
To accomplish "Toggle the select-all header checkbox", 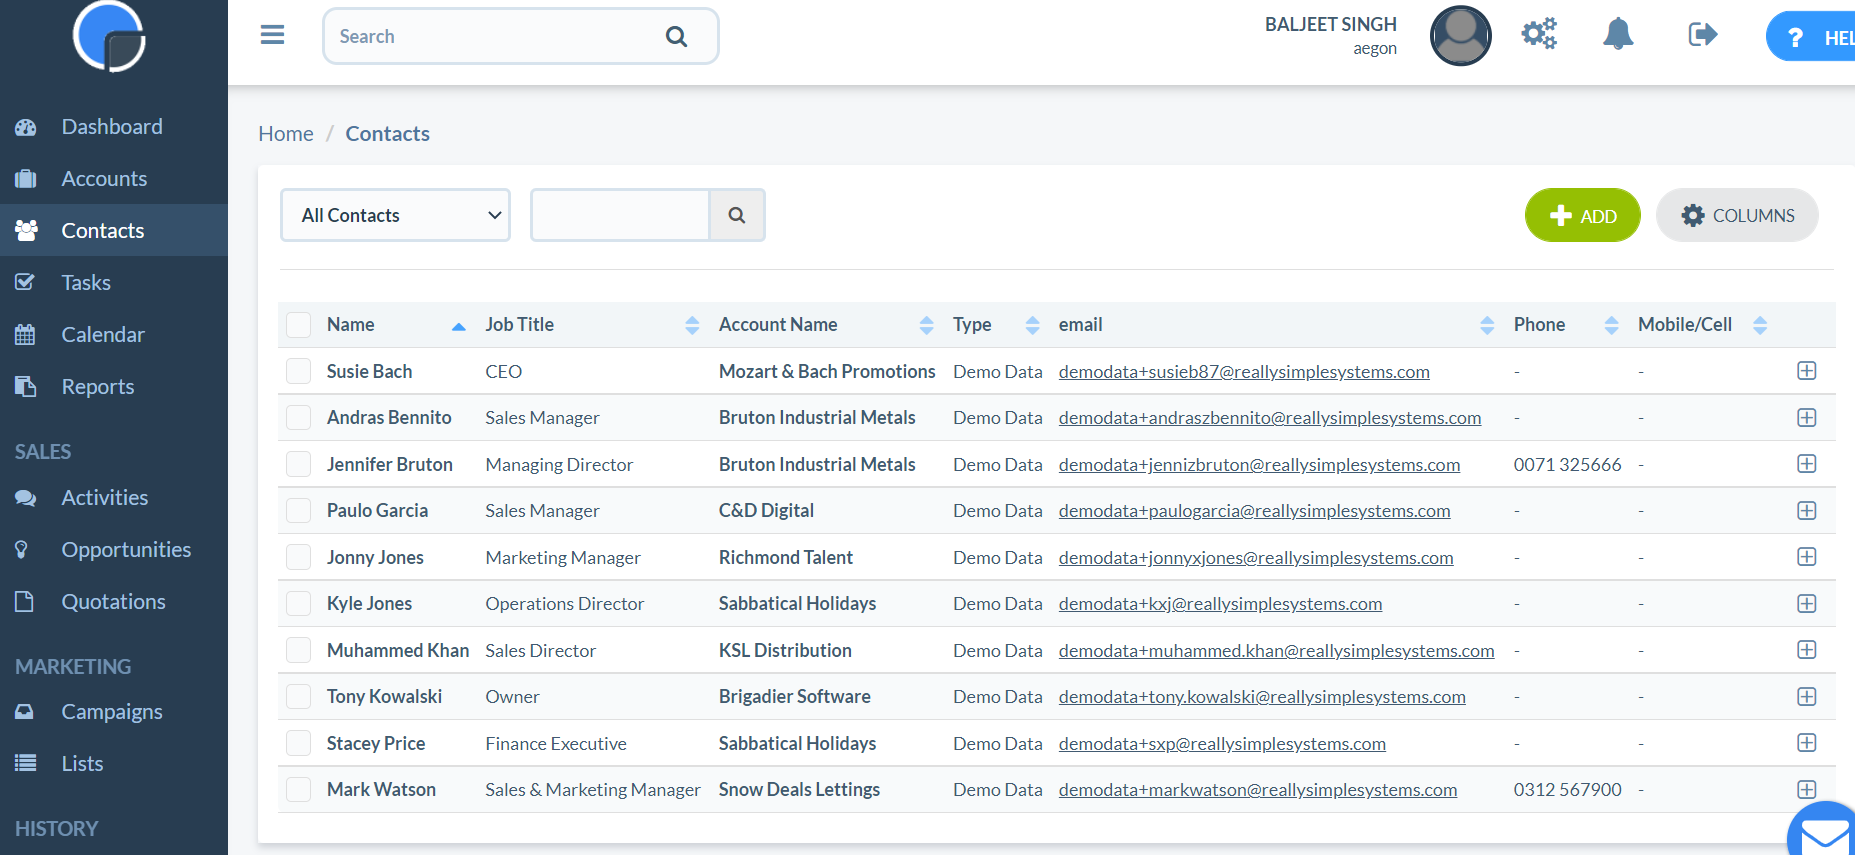I will click(299, 325).
